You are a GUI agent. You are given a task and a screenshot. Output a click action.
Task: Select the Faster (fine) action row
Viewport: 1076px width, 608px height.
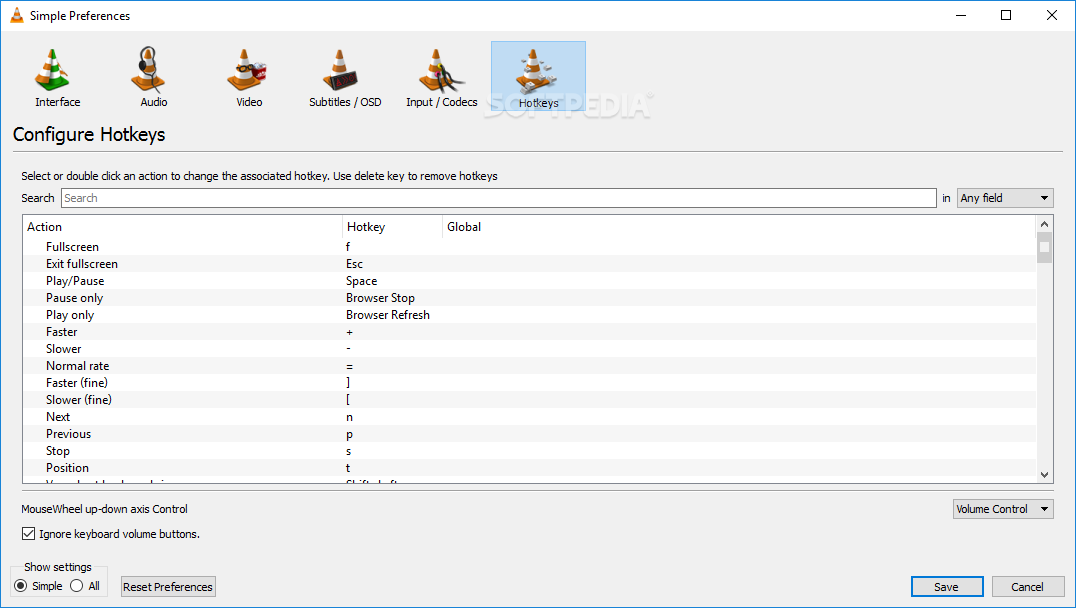pos(529,383)
